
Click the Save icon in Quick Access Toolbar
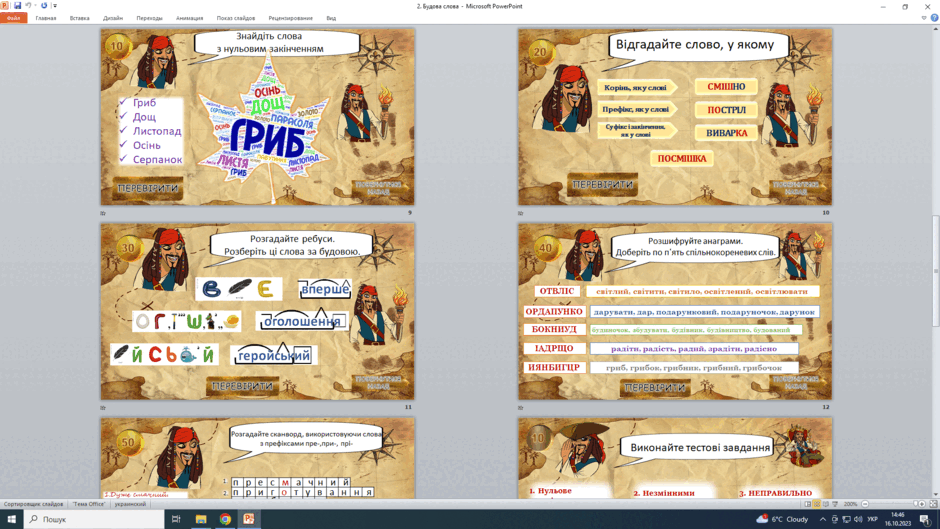click(x=17, y=5)
